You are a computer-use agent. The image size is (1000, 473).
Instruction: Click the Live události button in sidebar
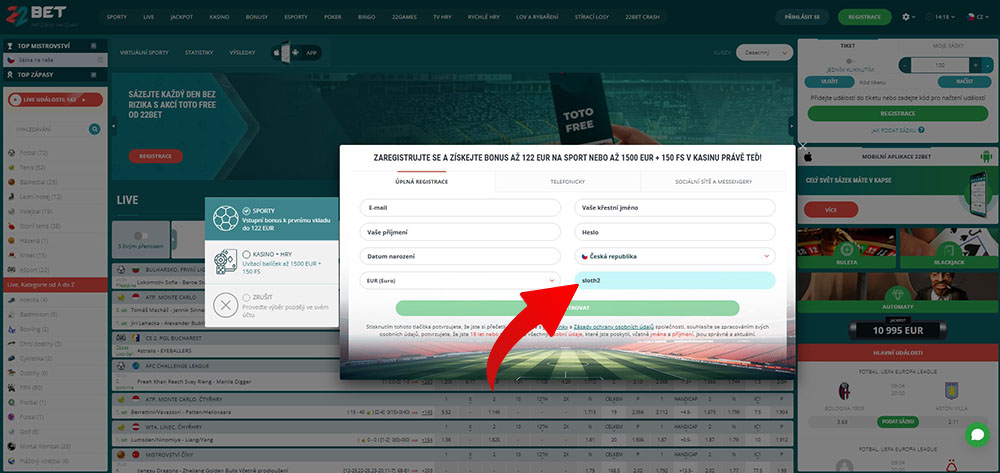(x=55, y=99)
